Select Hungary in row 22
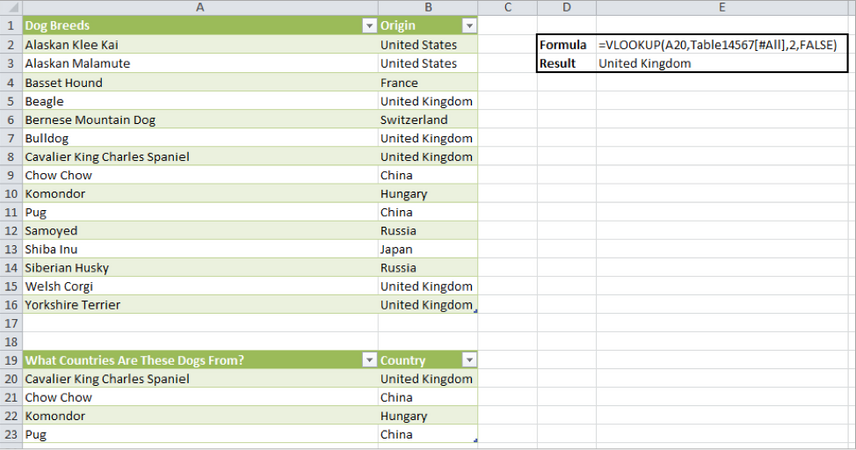Screen dimensions: 856x450 click(428, 416)
